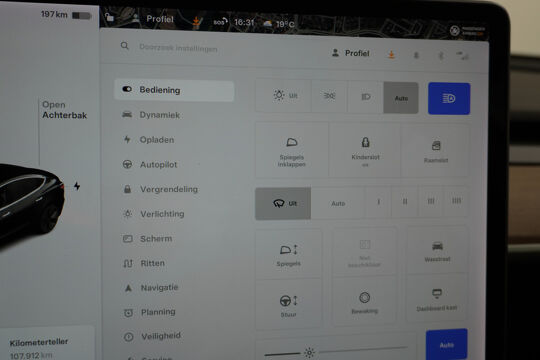Set exterior lights to Auto
The height and width of the screenshot is (360, 540).
click(401, 98)
